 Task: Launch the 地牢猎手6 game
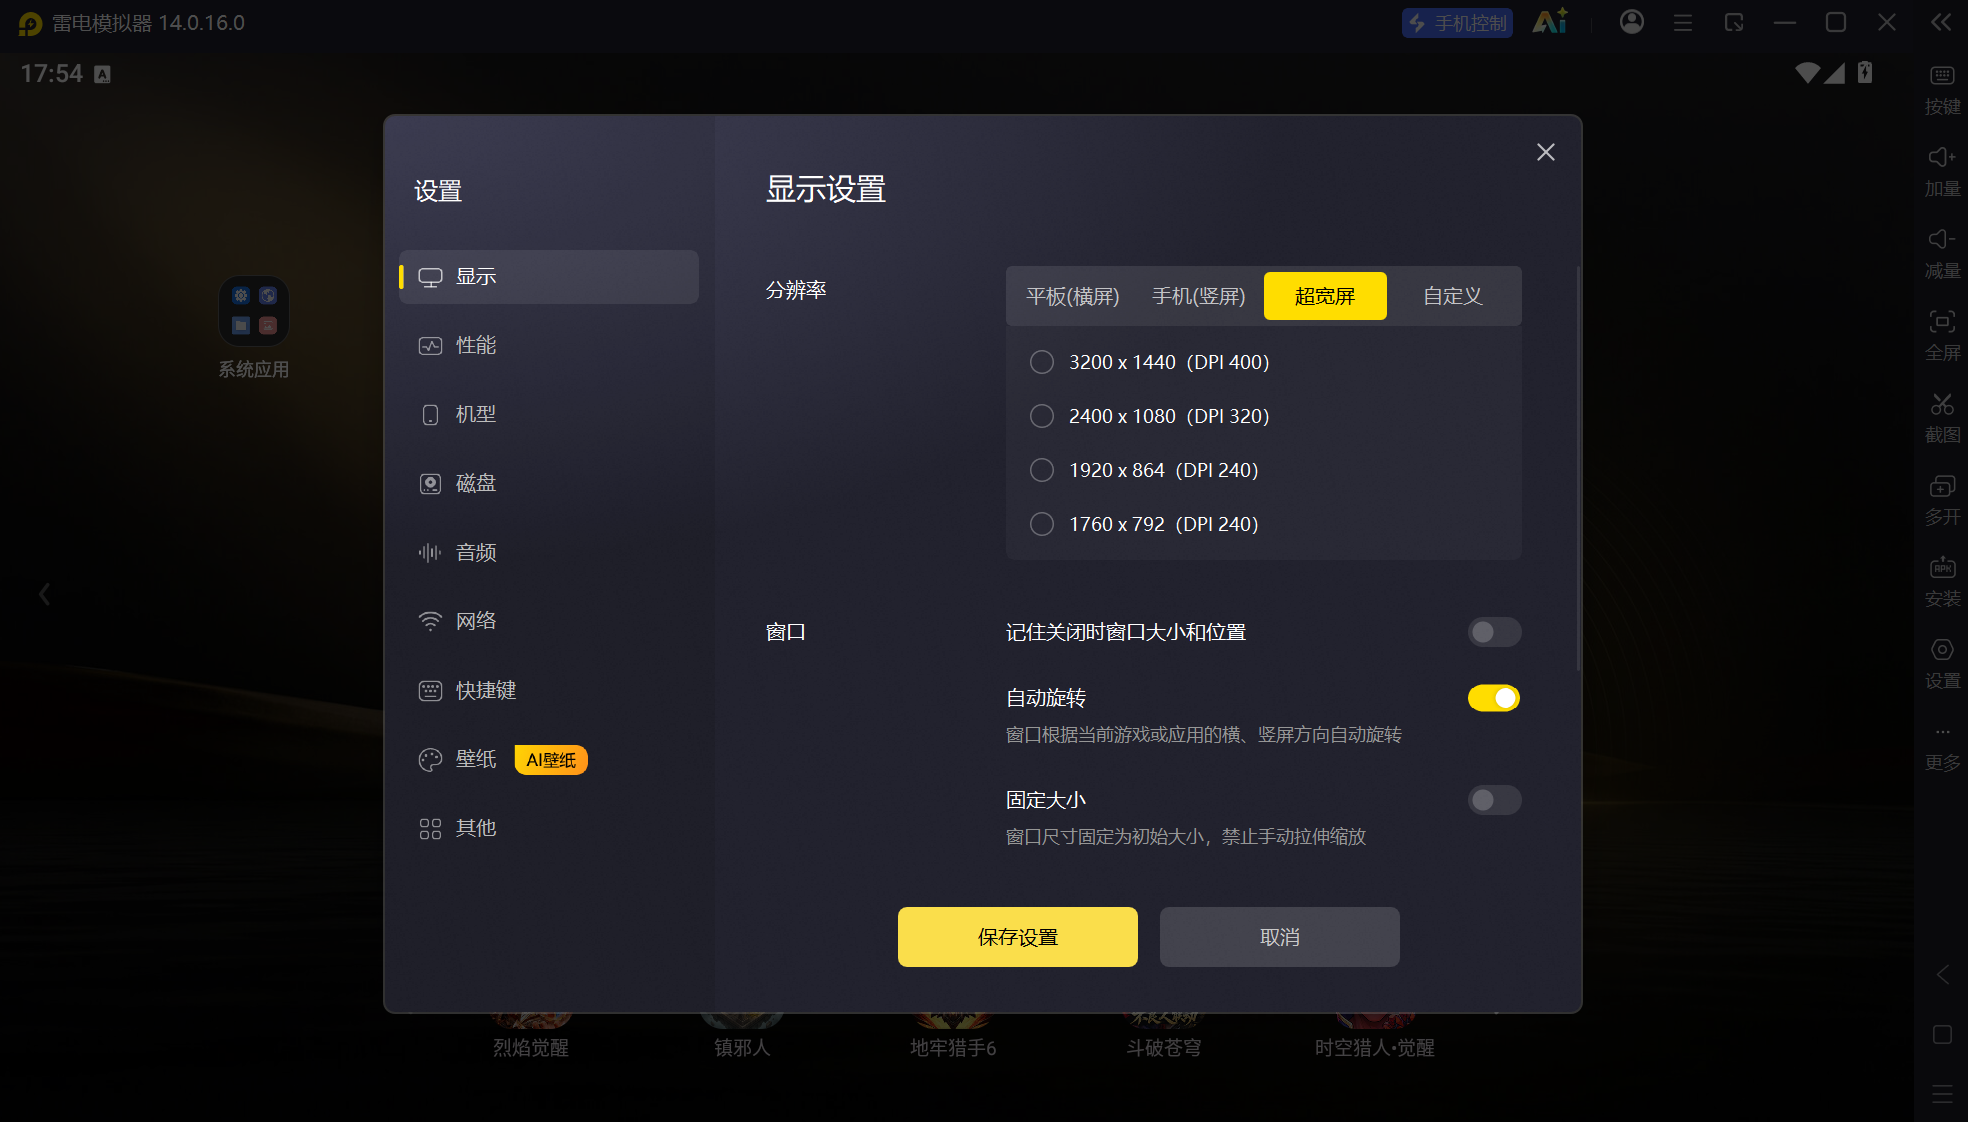click(953, 1035)
